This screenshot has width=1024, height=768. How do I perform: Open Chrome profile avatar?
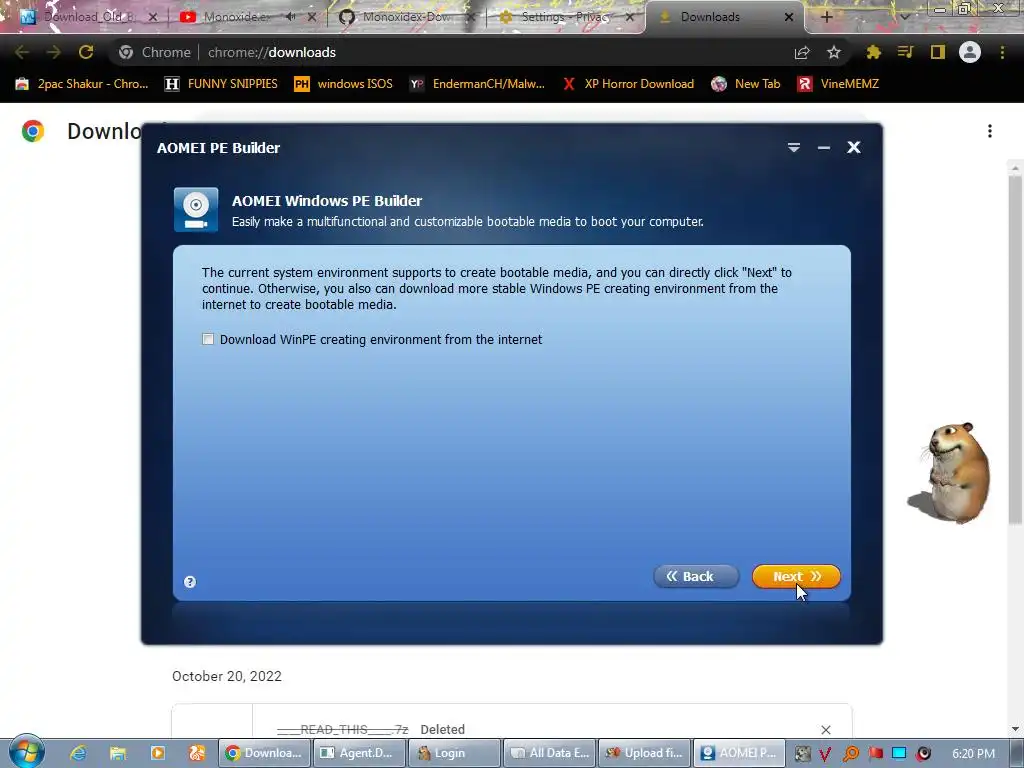(970, 52)
